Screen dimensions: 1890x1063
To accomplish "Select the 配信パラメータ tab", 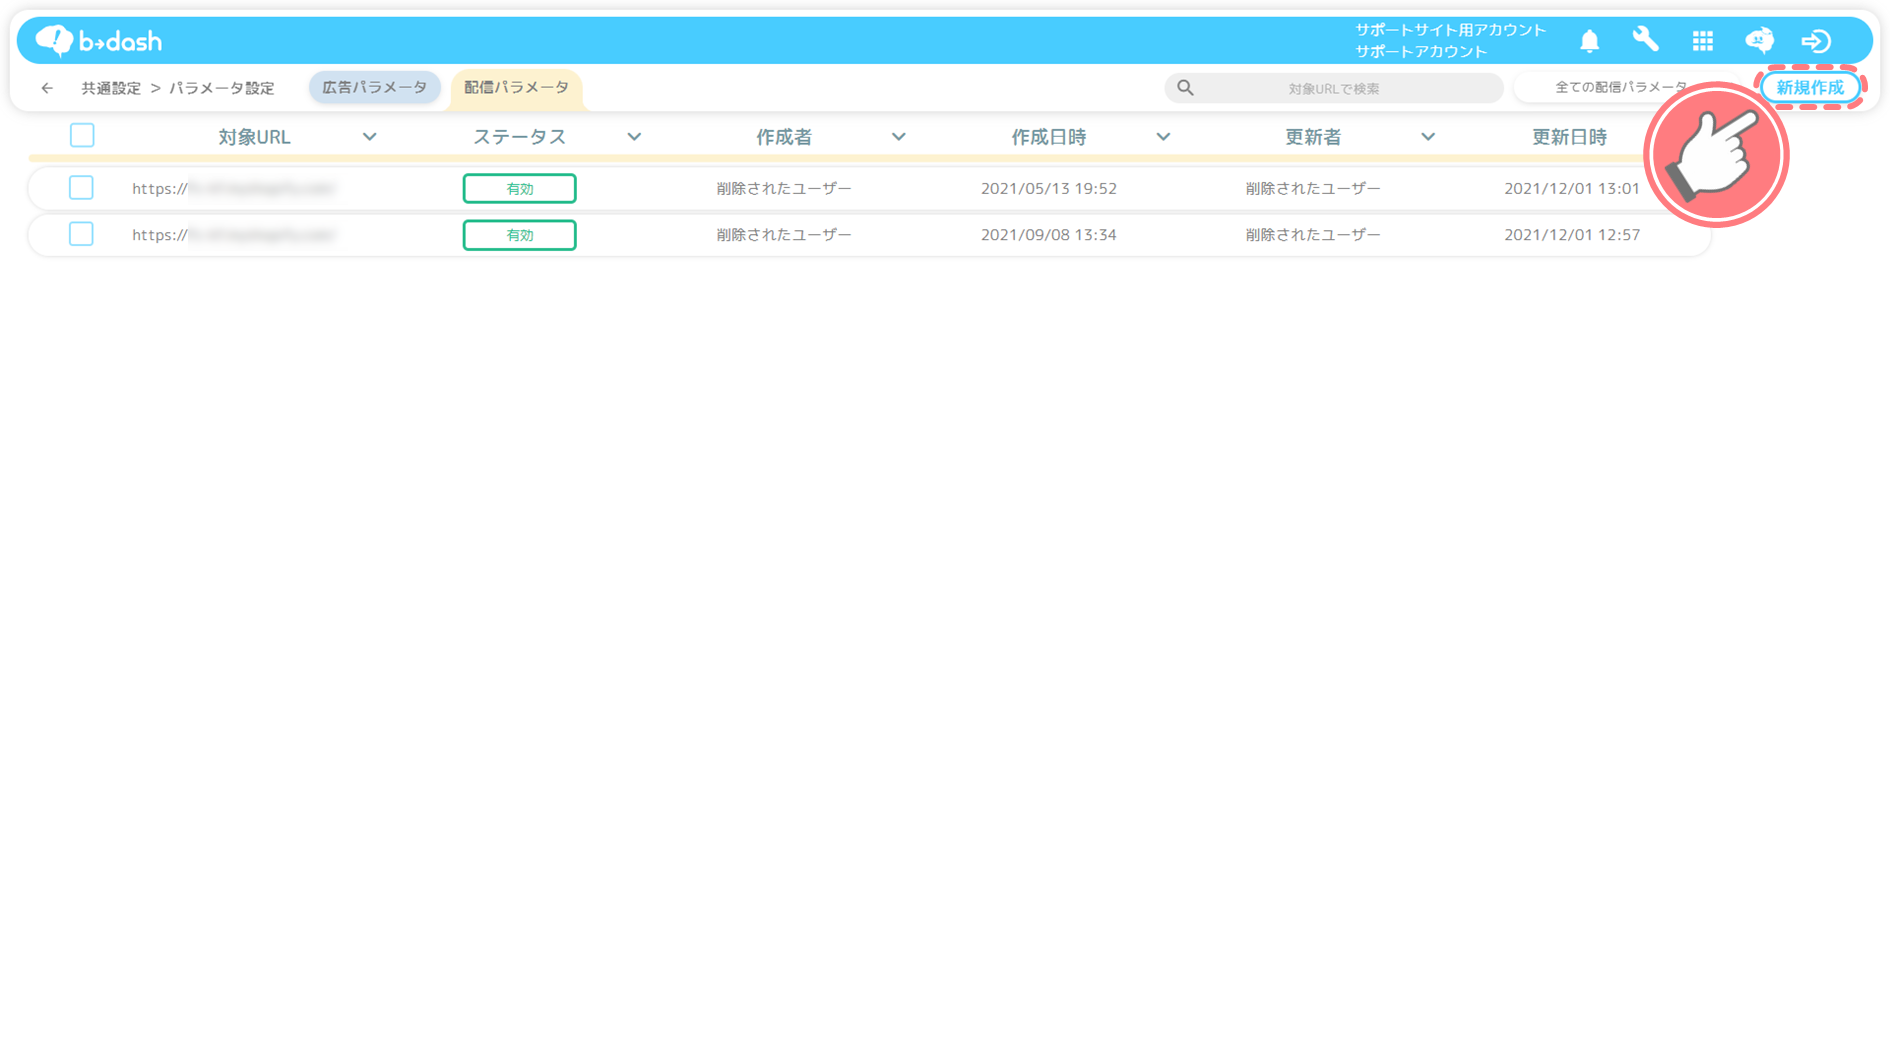I will point(516,87).
